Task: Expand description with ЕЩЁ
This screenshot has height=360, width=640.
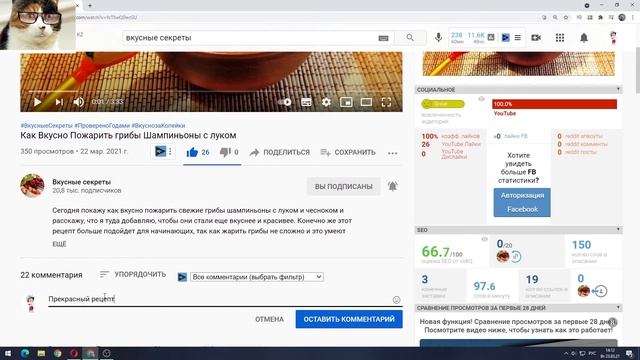Action: [x=59, y=244]
